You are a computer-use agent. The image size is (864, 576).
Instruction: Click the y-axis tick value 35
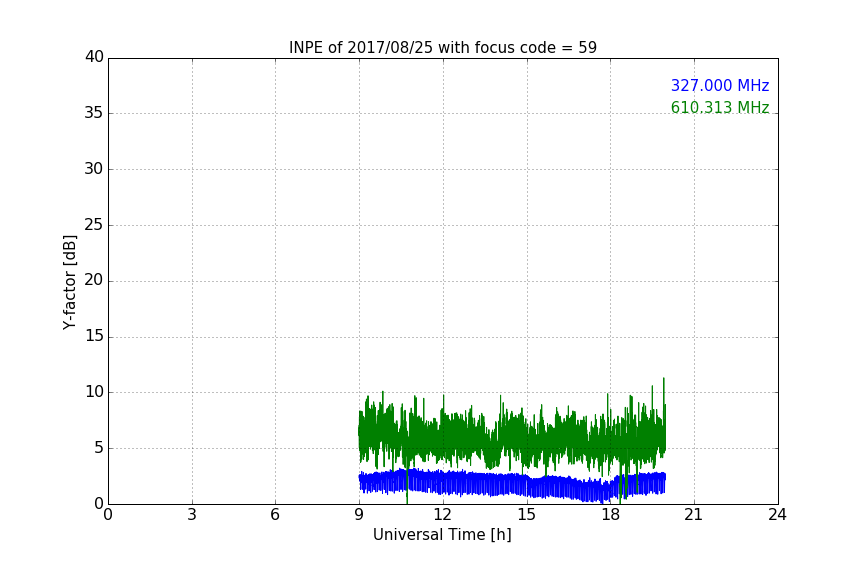(94, 113)
